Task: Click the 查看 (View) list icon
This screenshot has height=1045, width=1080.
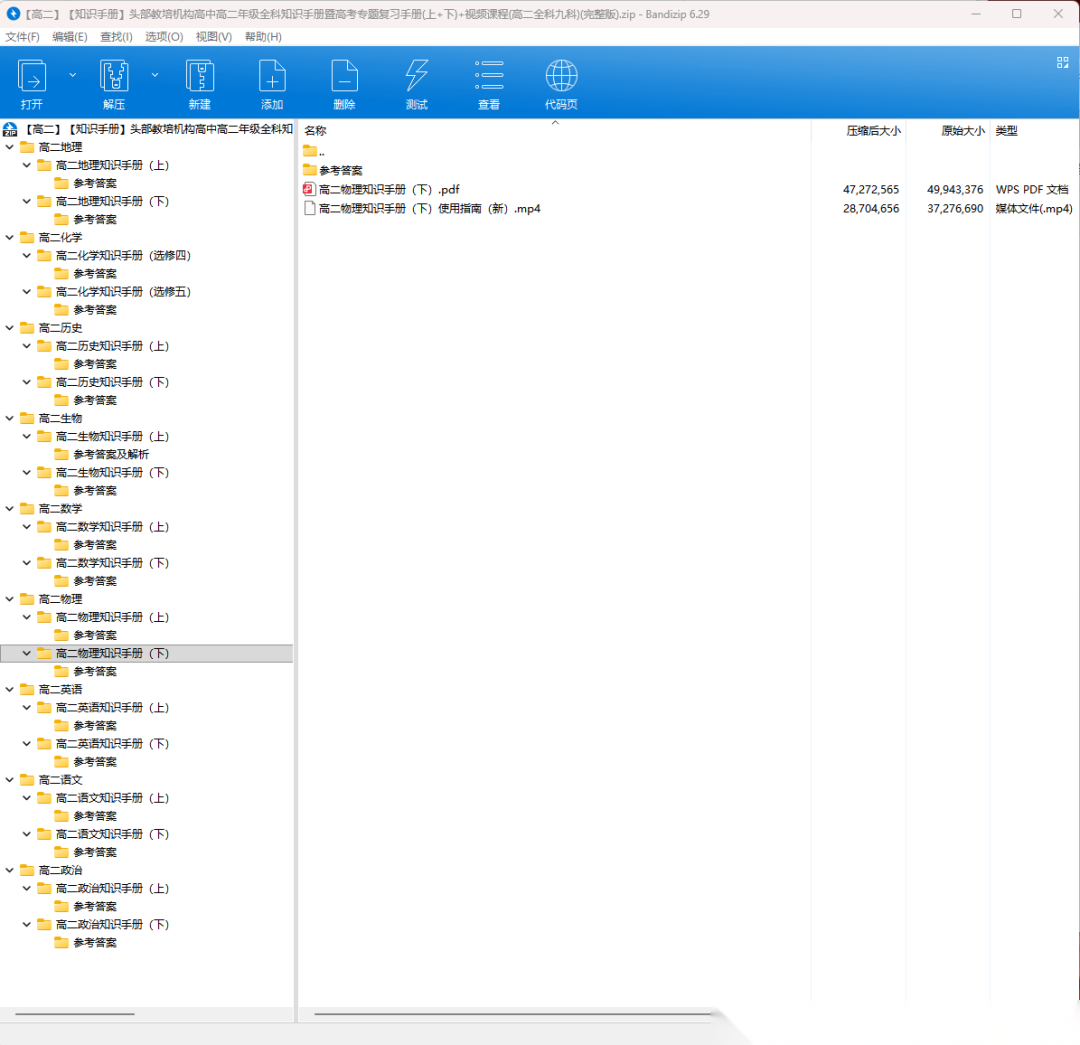Action: pos(489,77)
